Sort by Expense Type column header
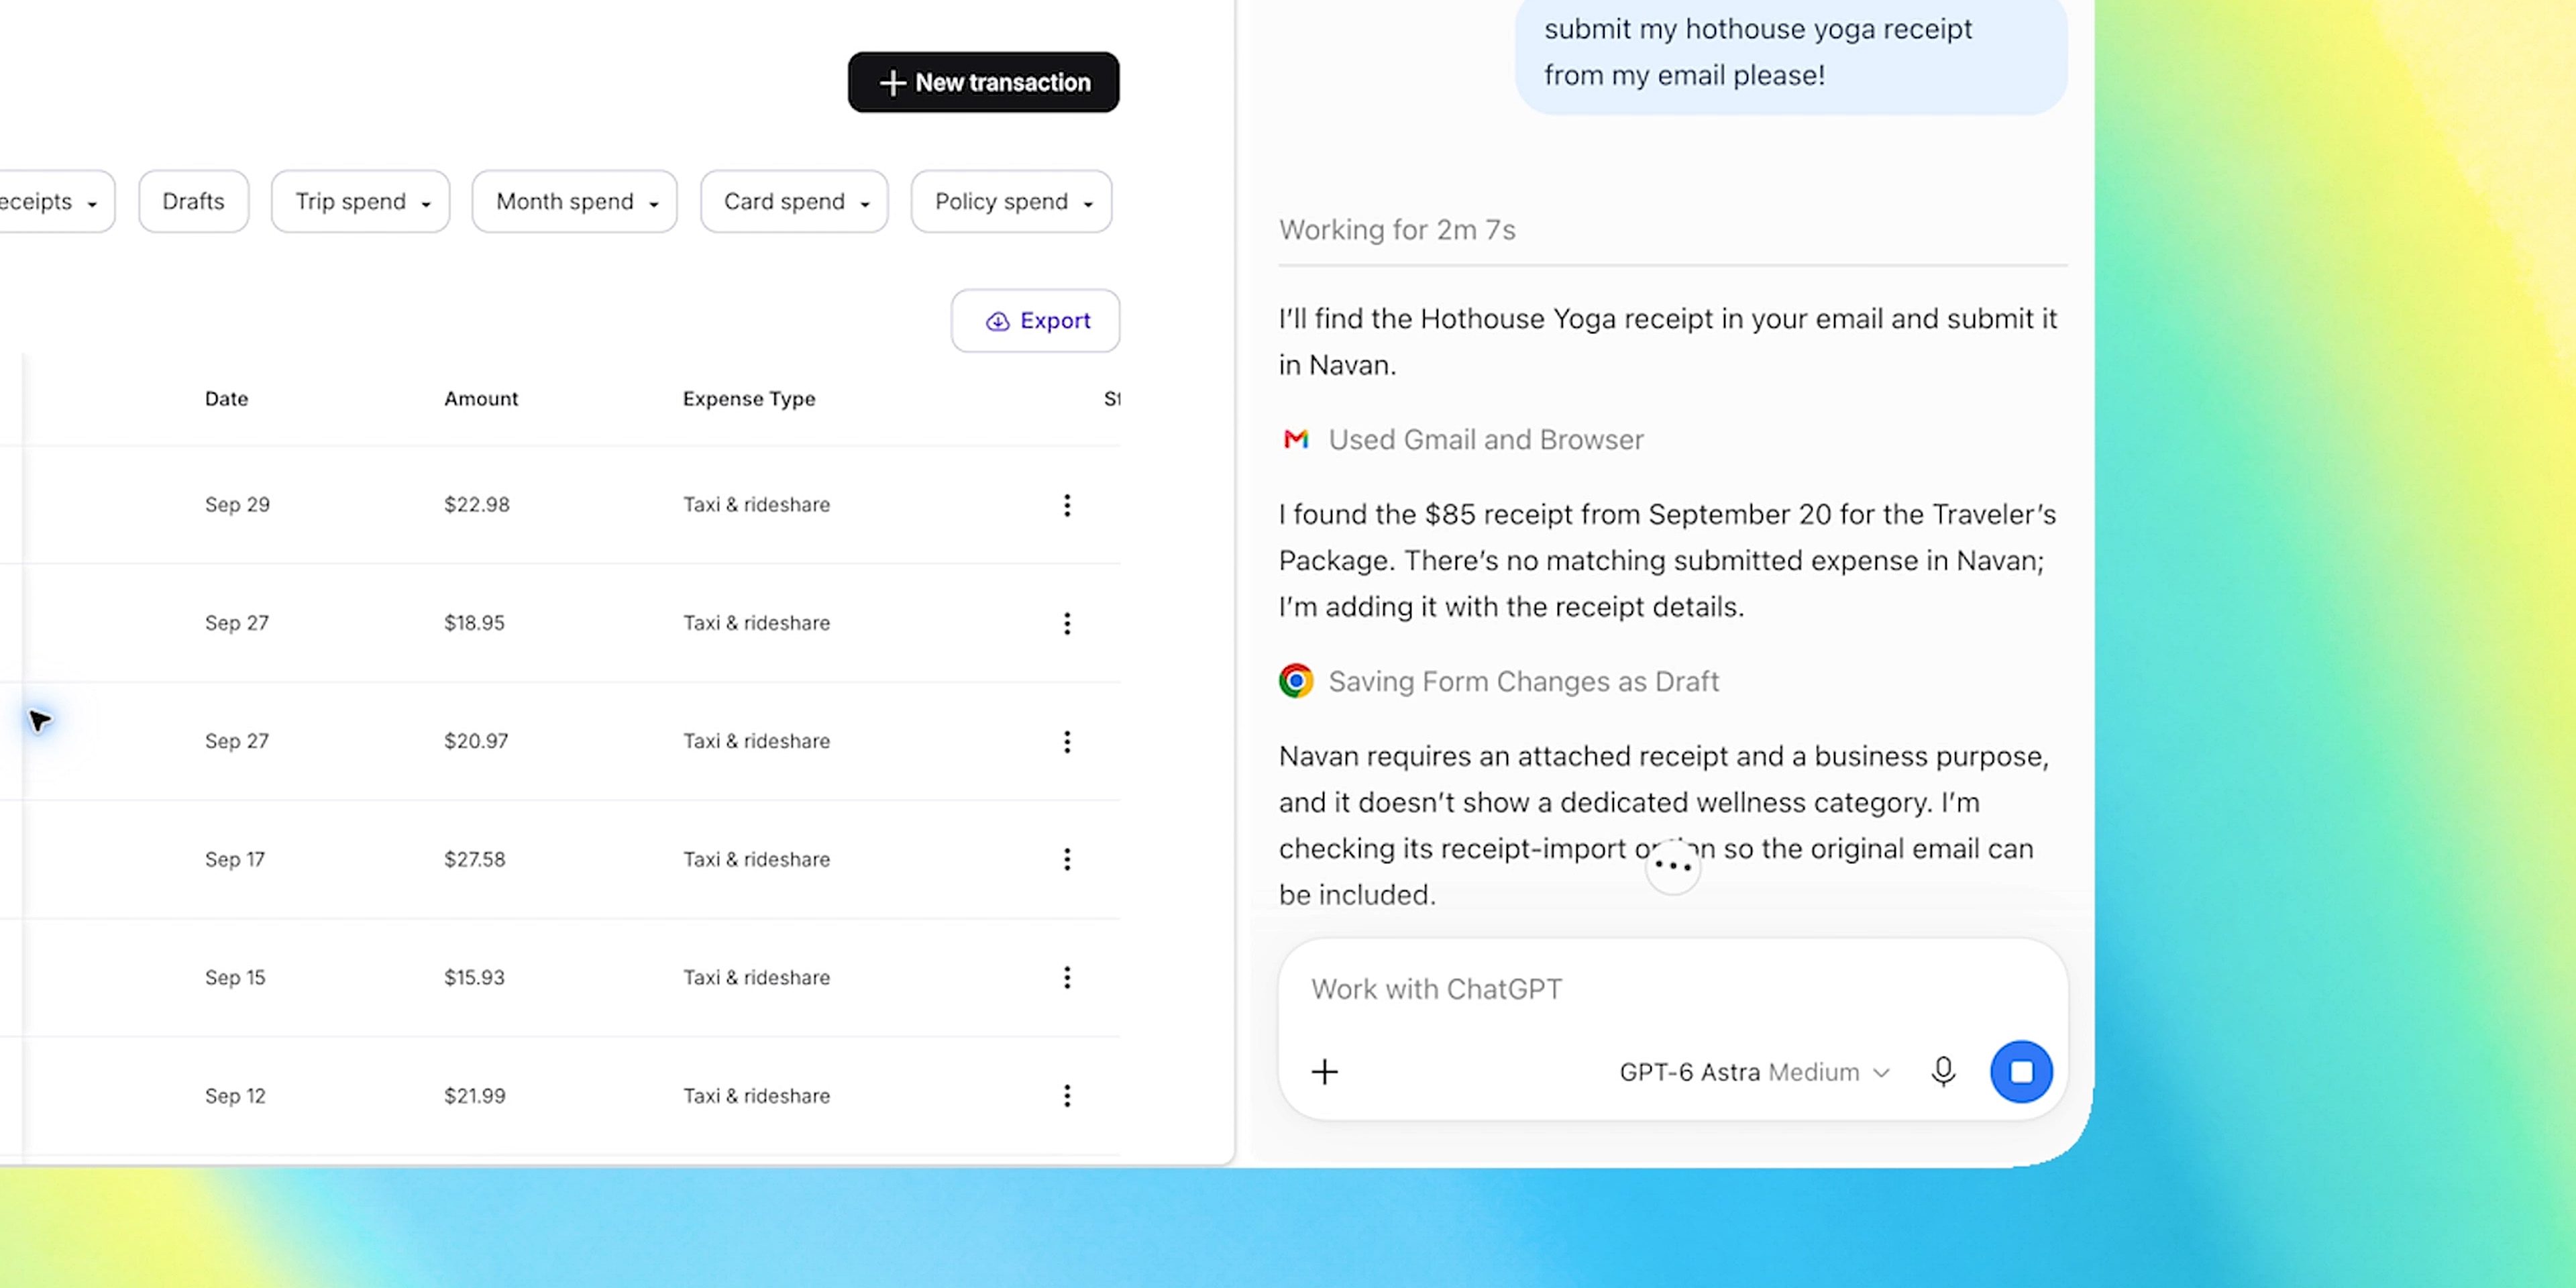The width and height of the screenshot is (2576, 1288). coord(749,399)
